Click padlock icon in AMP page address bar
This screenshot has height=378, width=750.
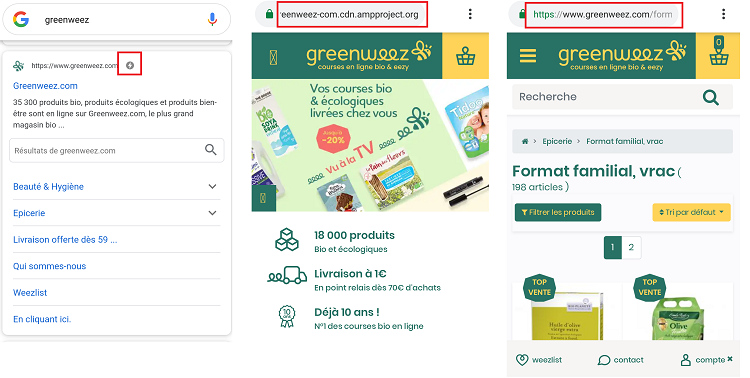point(269,14)
